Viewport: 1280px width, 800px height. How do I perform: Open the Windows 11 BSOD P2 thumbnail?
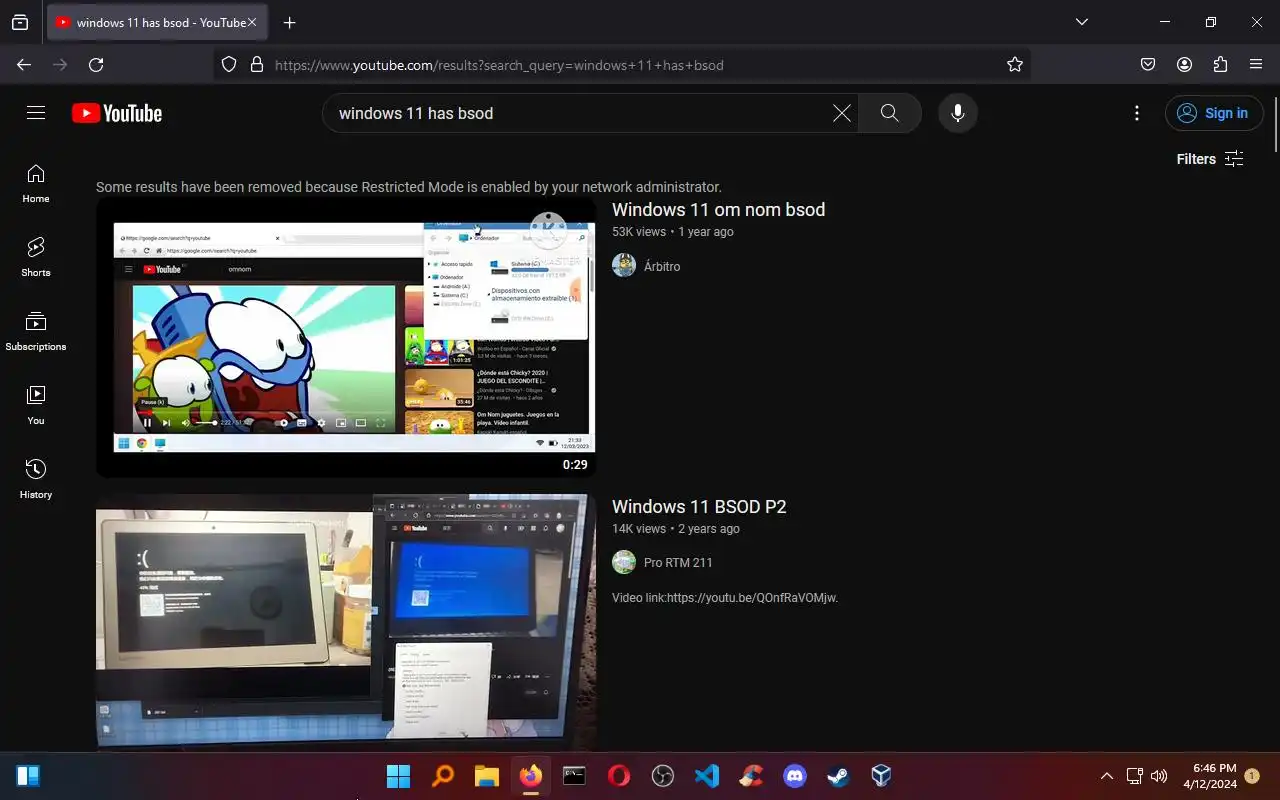346,622
